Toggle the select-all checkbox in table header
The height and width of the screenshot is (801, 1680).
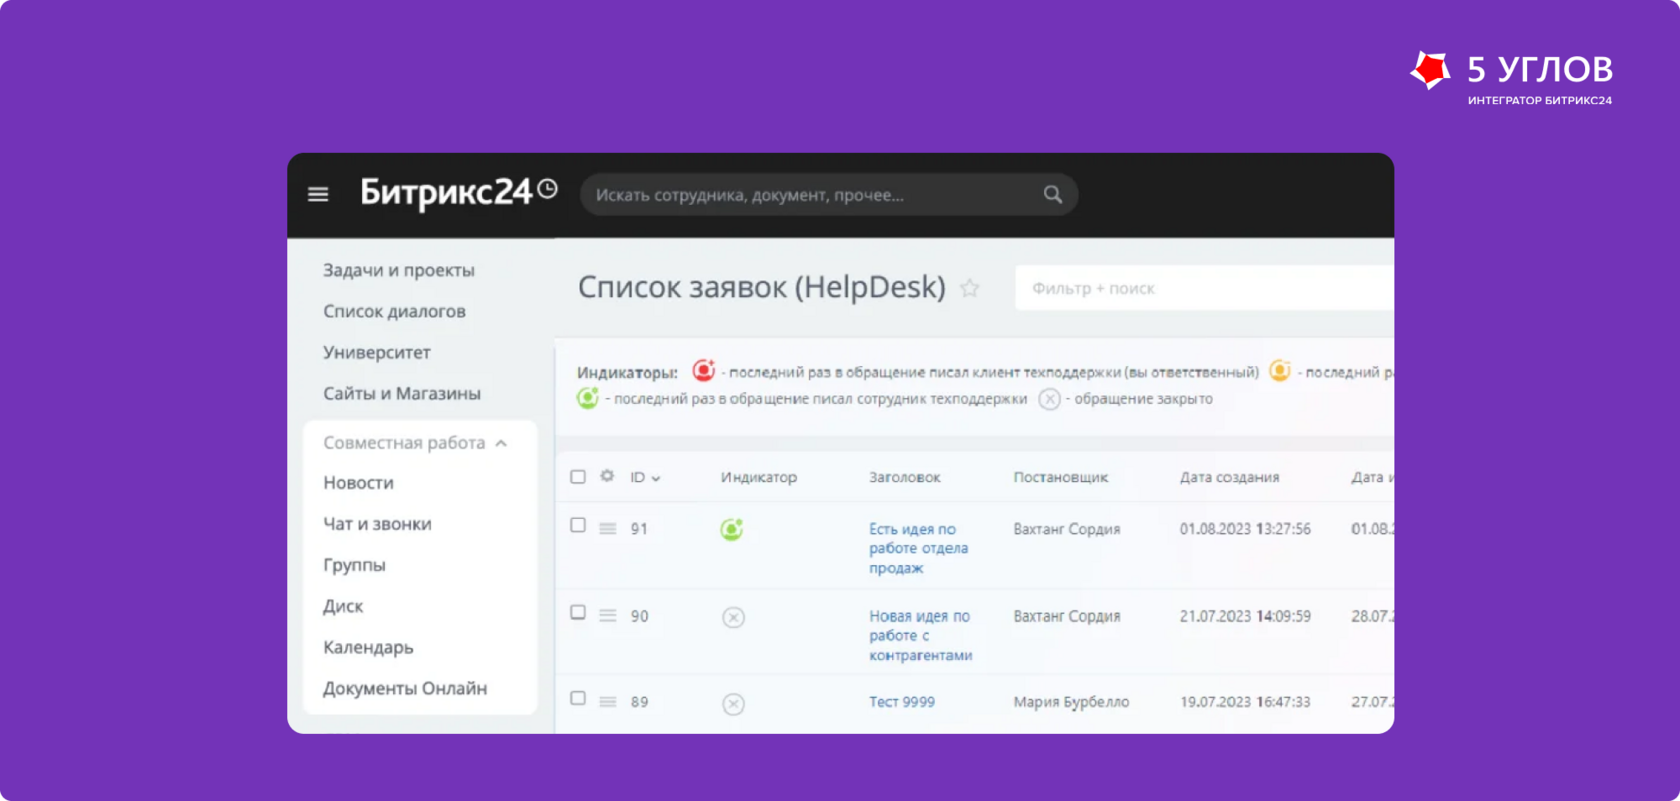coord(578,476)
